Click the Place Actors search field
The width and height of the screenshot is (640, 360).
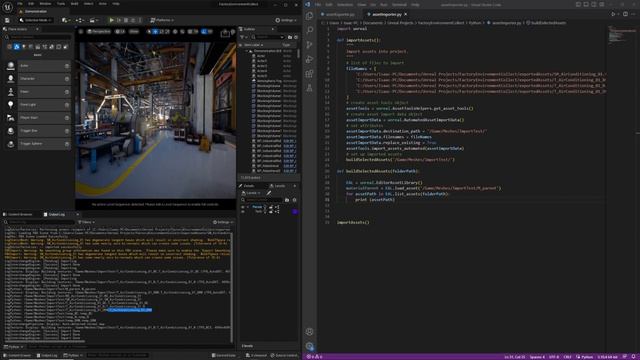pyautogui.click(x=38, y=37)
